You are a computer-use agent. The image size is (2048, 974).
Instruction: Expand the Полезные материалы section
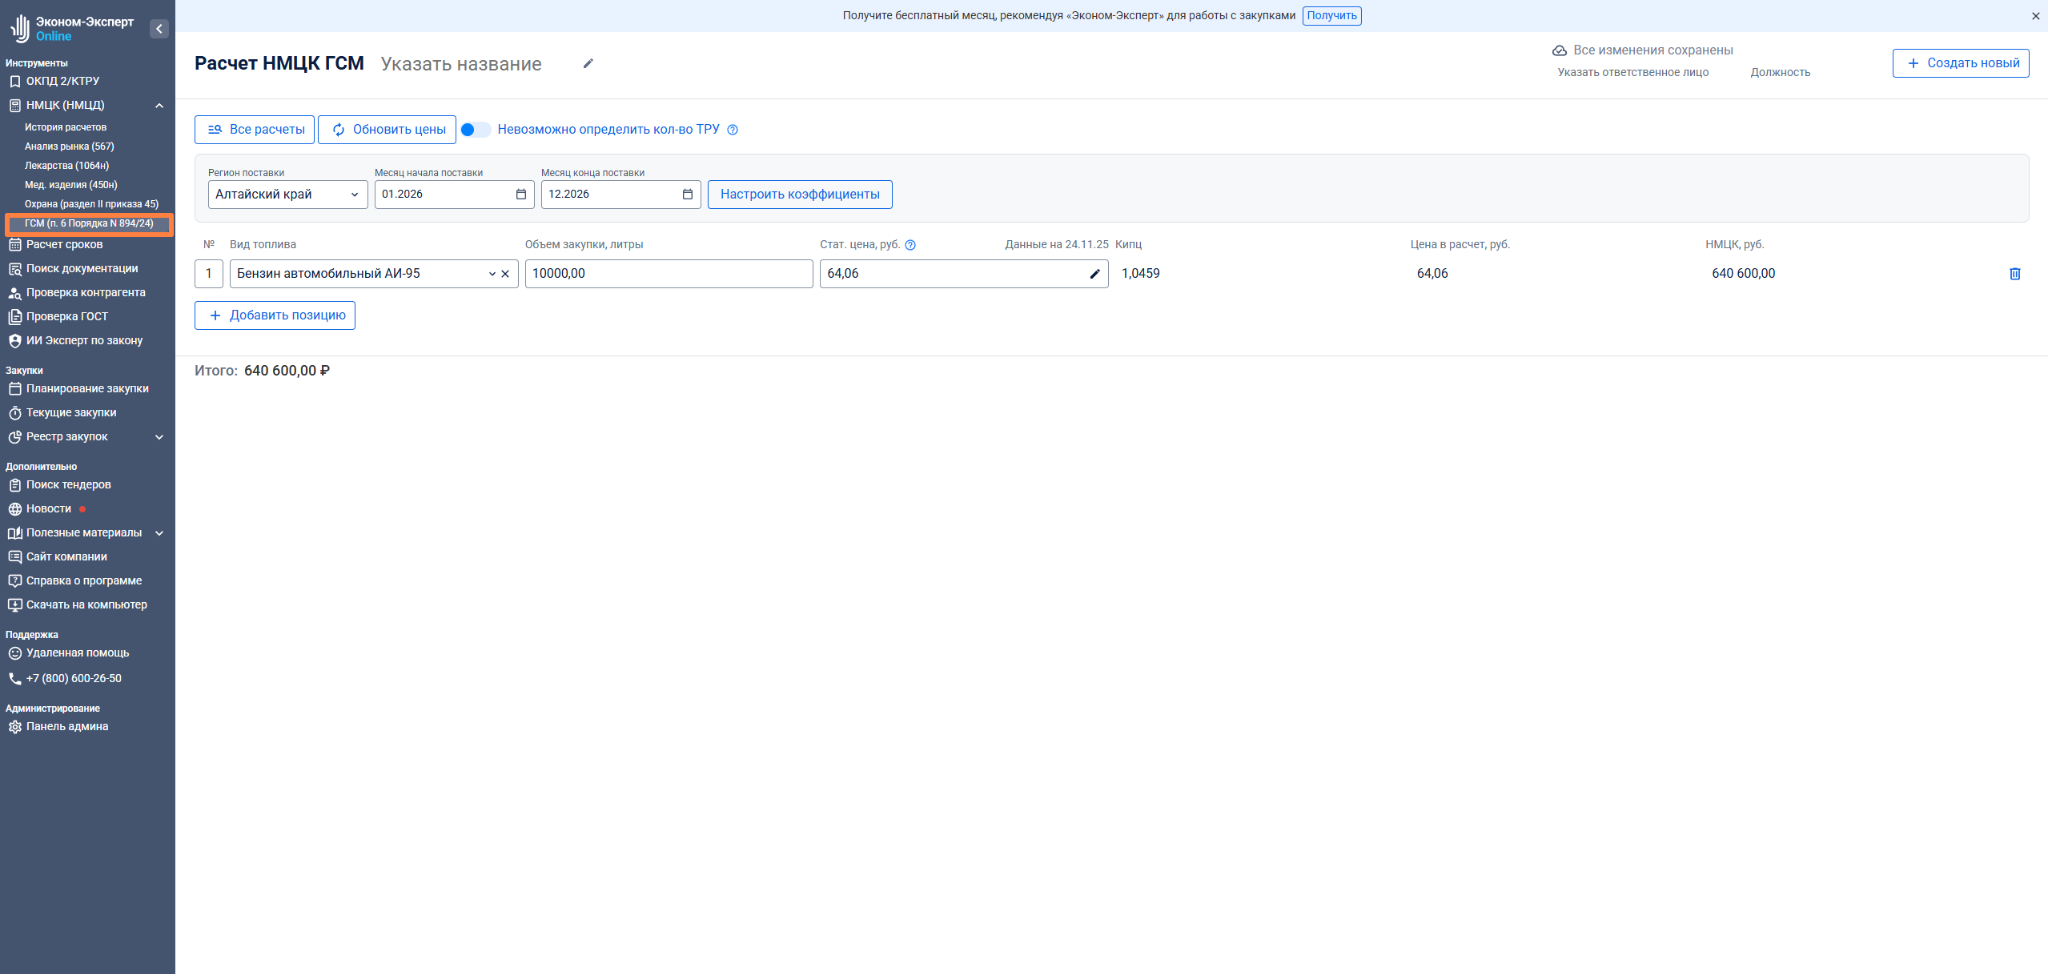pos(159,533)
